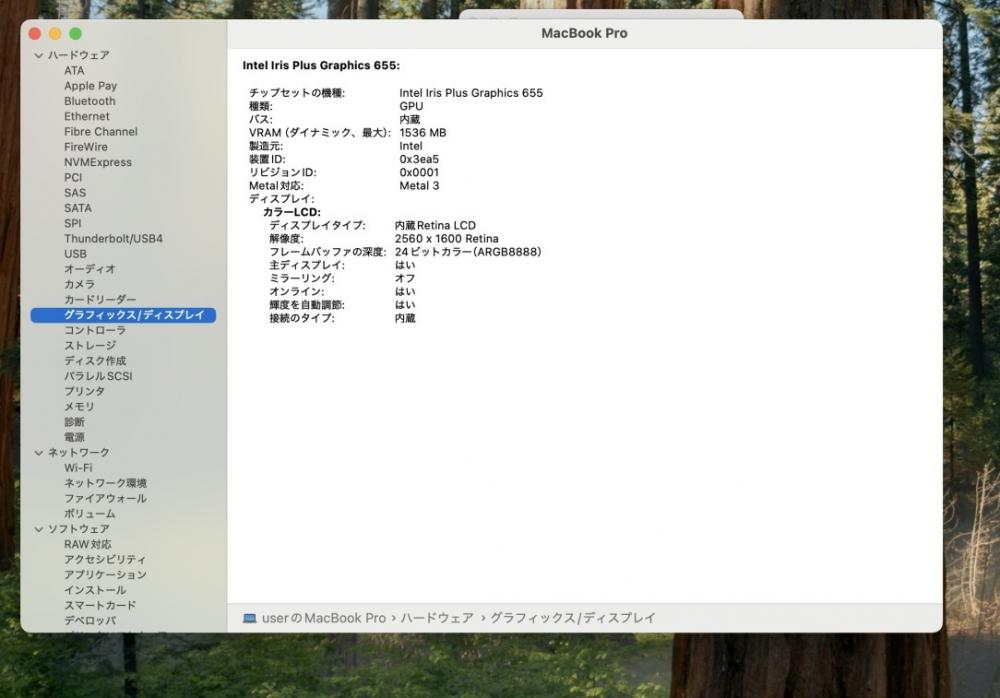Select パラレルSCSI in the sidebar
The image size is (1000, 698).
pos(98,376)
